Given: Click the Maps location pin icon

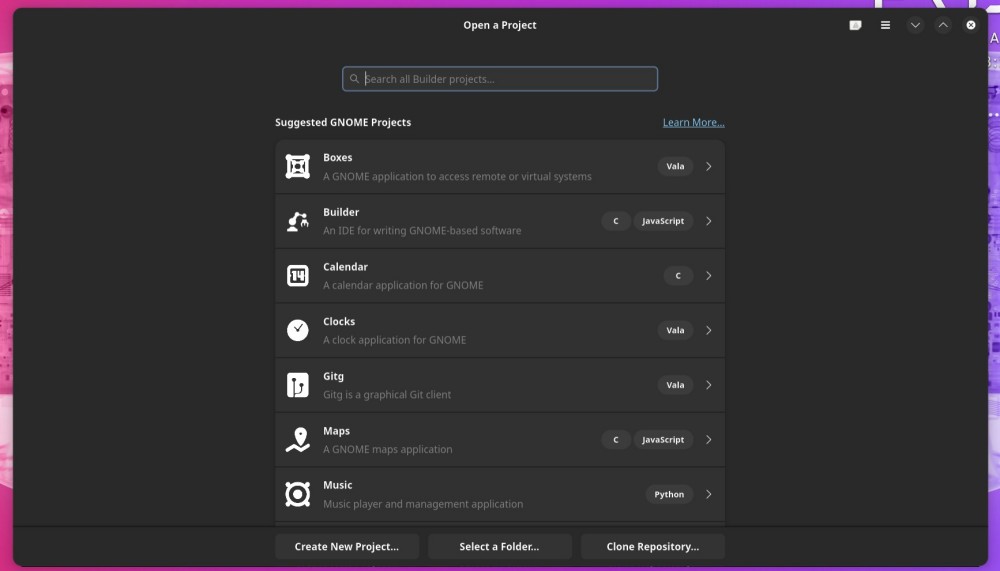Looking at the screenshot, I should tap(298, 440).
